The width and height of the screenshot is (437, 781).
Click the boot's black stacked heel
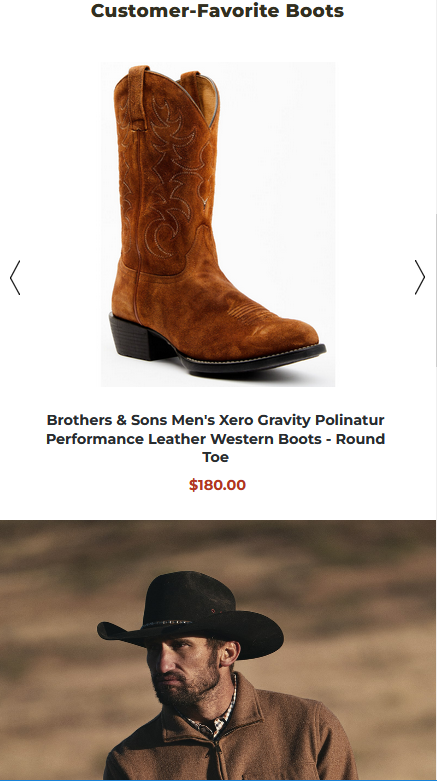coord(132,338)
